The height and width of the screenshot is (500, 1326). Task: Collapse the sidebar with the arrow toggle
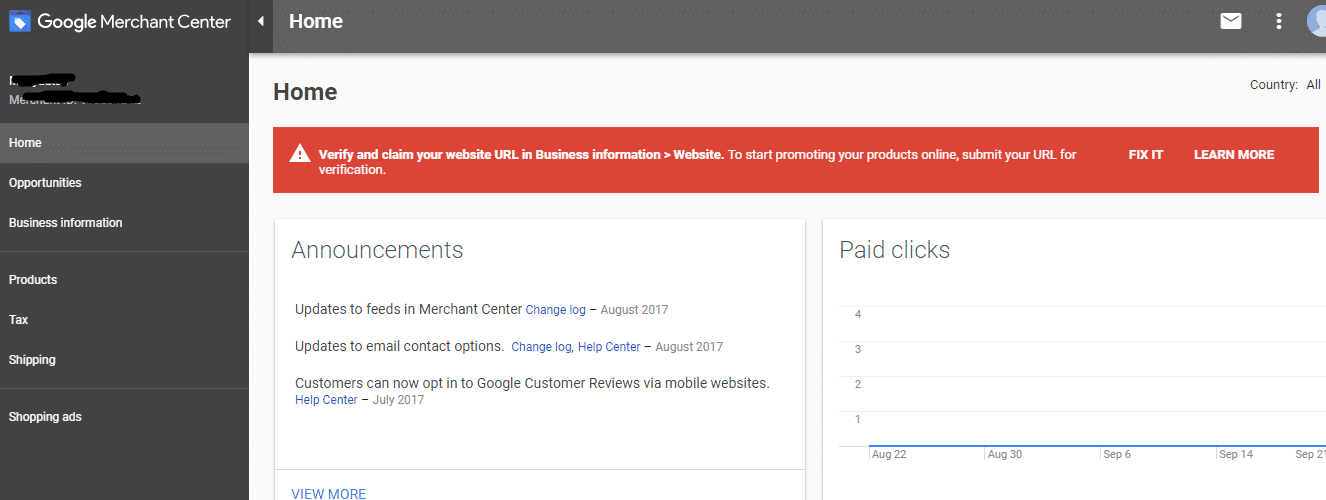260,21
